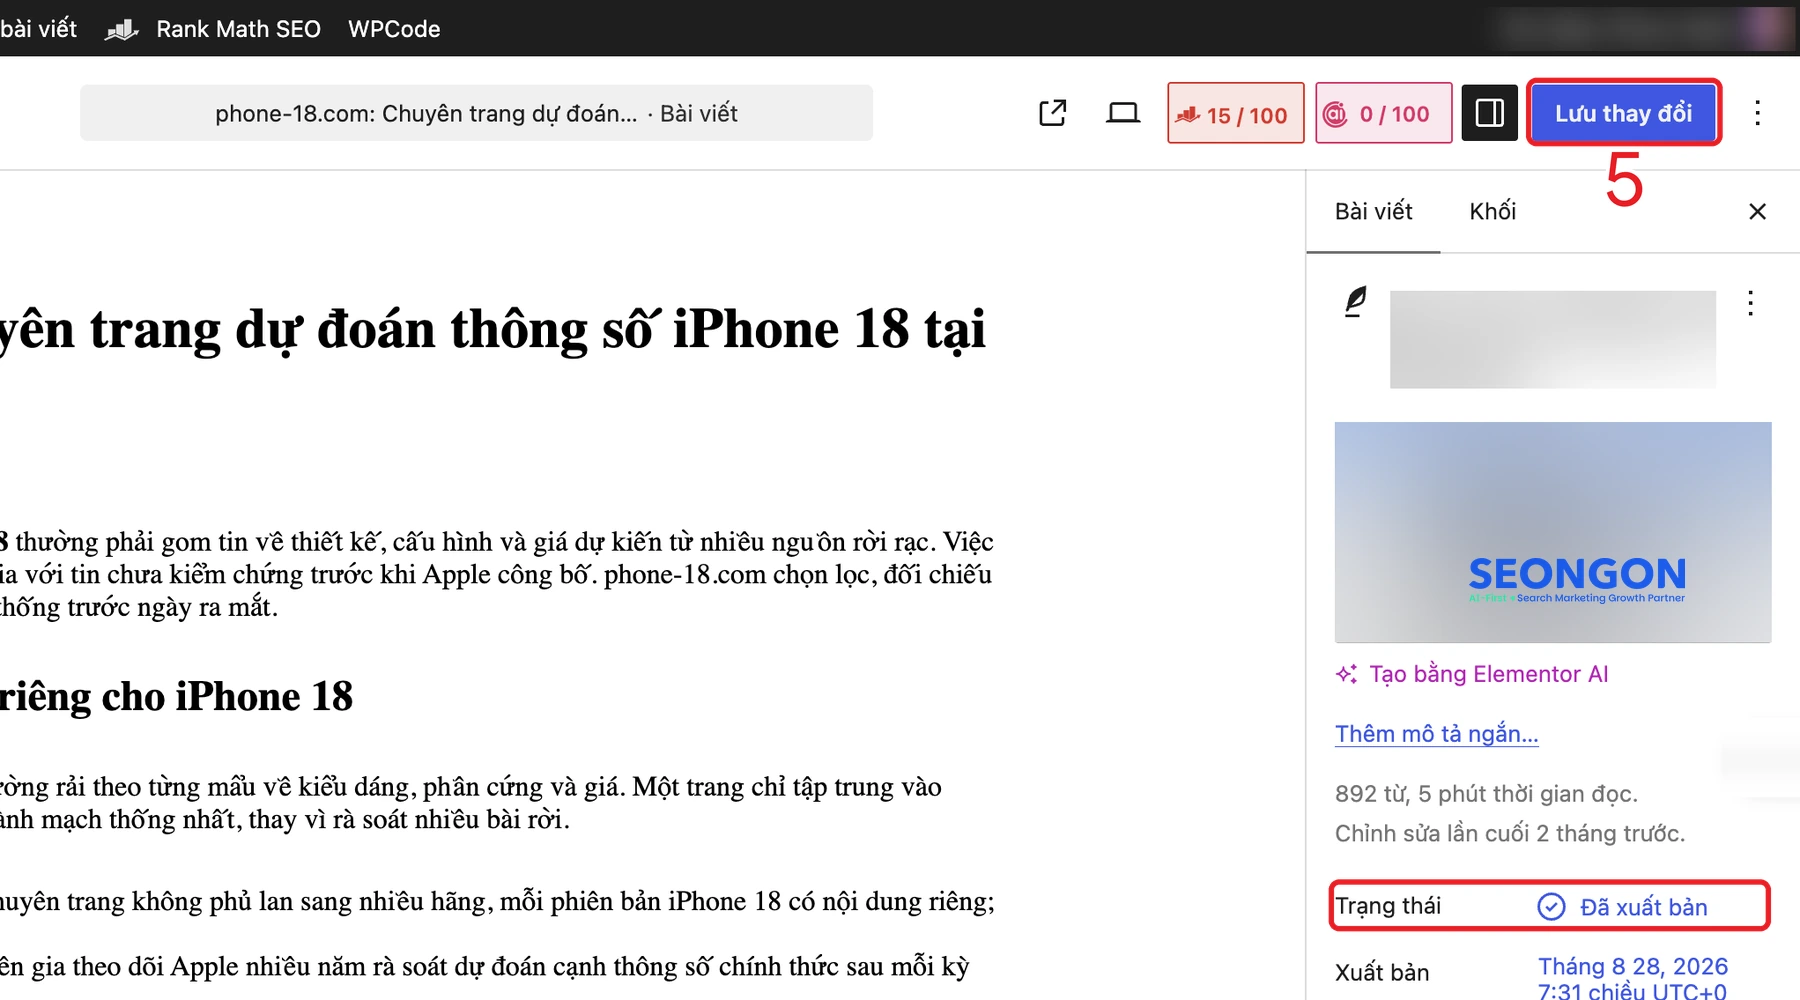Screen dimensions: 1800x1000
Task: Open the Content AI score 0/100
Action: pyautogui.click(x=1383, y=114)
